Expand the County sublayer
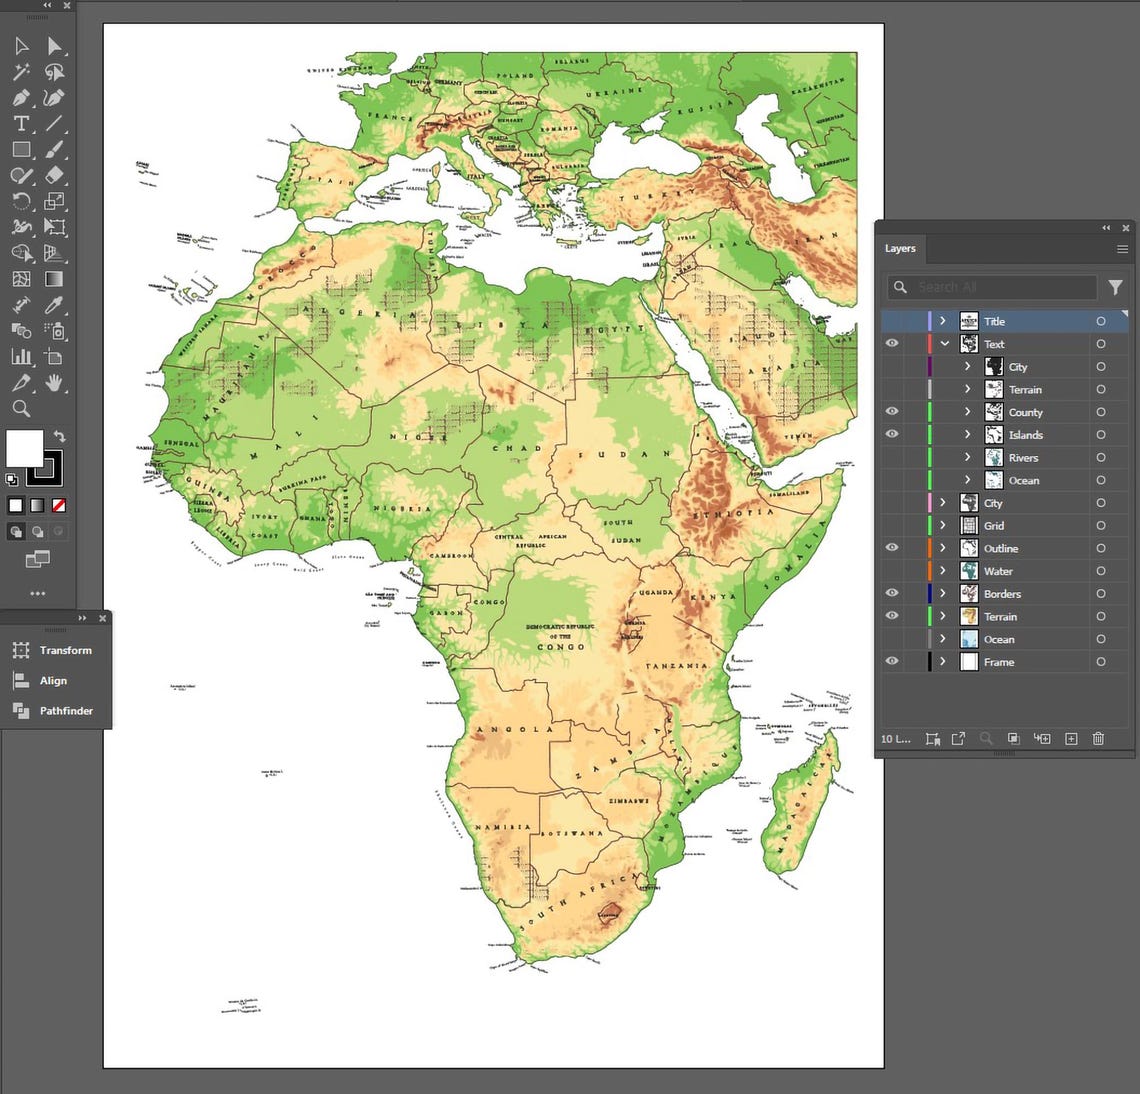 tap(968, 411)
